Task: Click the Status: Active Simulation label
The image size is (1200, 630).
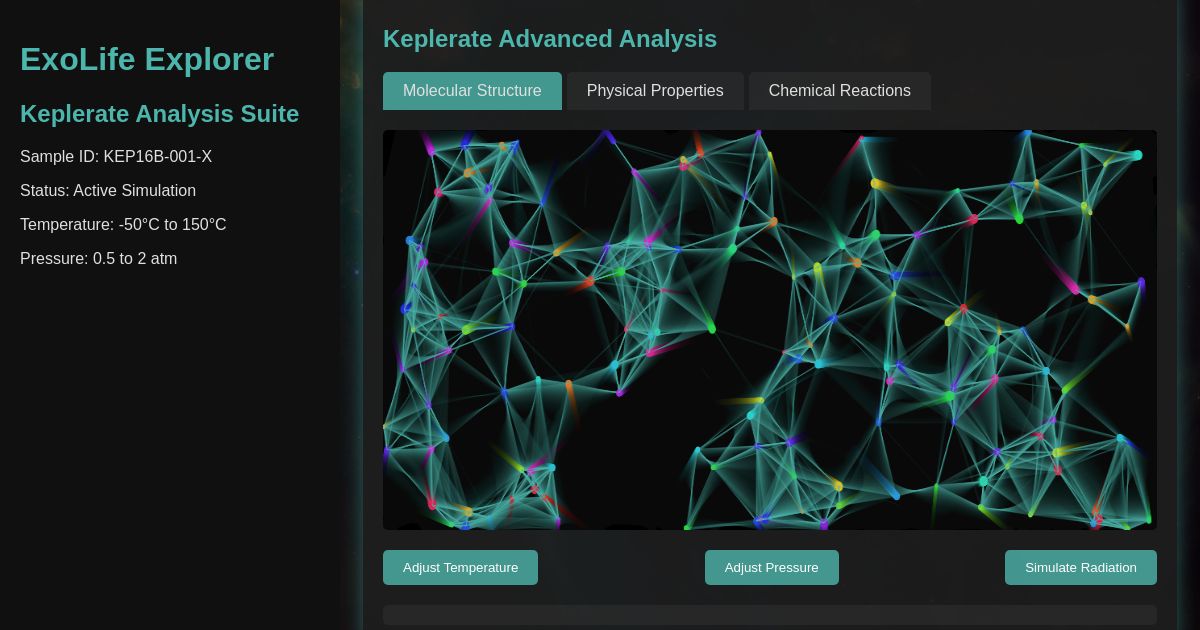Action: tap(108, 191)
